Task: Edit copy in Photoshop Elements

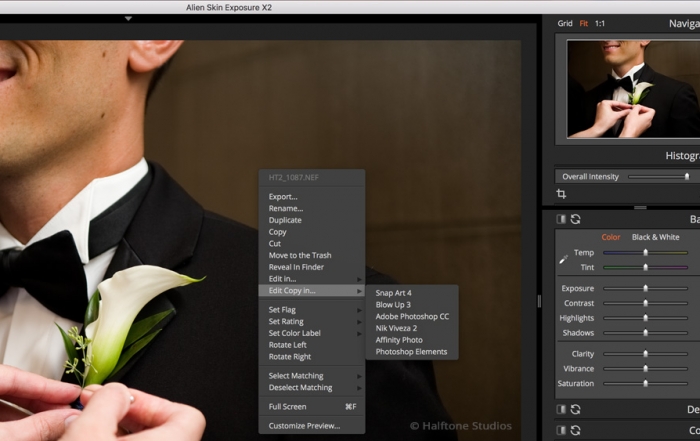Action: 412,352
